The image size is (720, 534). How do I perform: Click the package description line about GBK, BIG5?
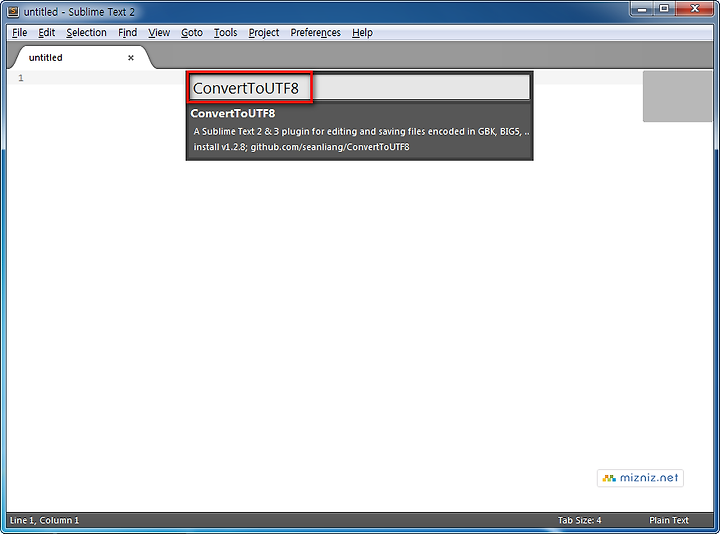point(361,131)
